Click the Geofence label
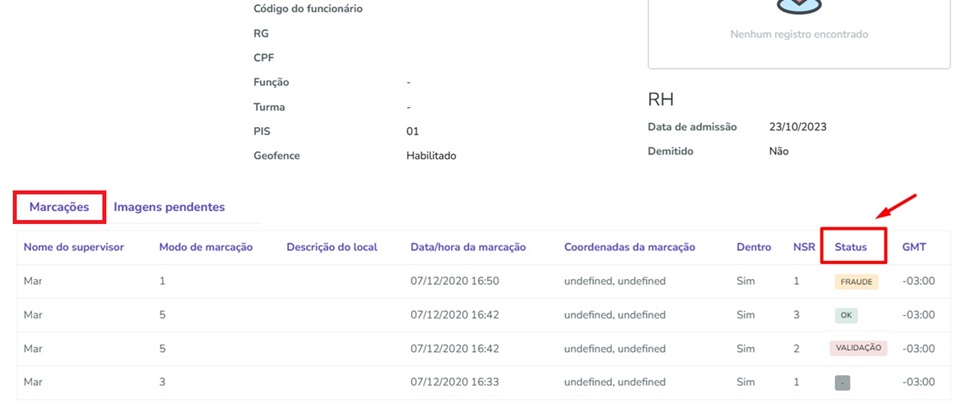Viewport: 966px width, 420px height. [x=277, y=156]
